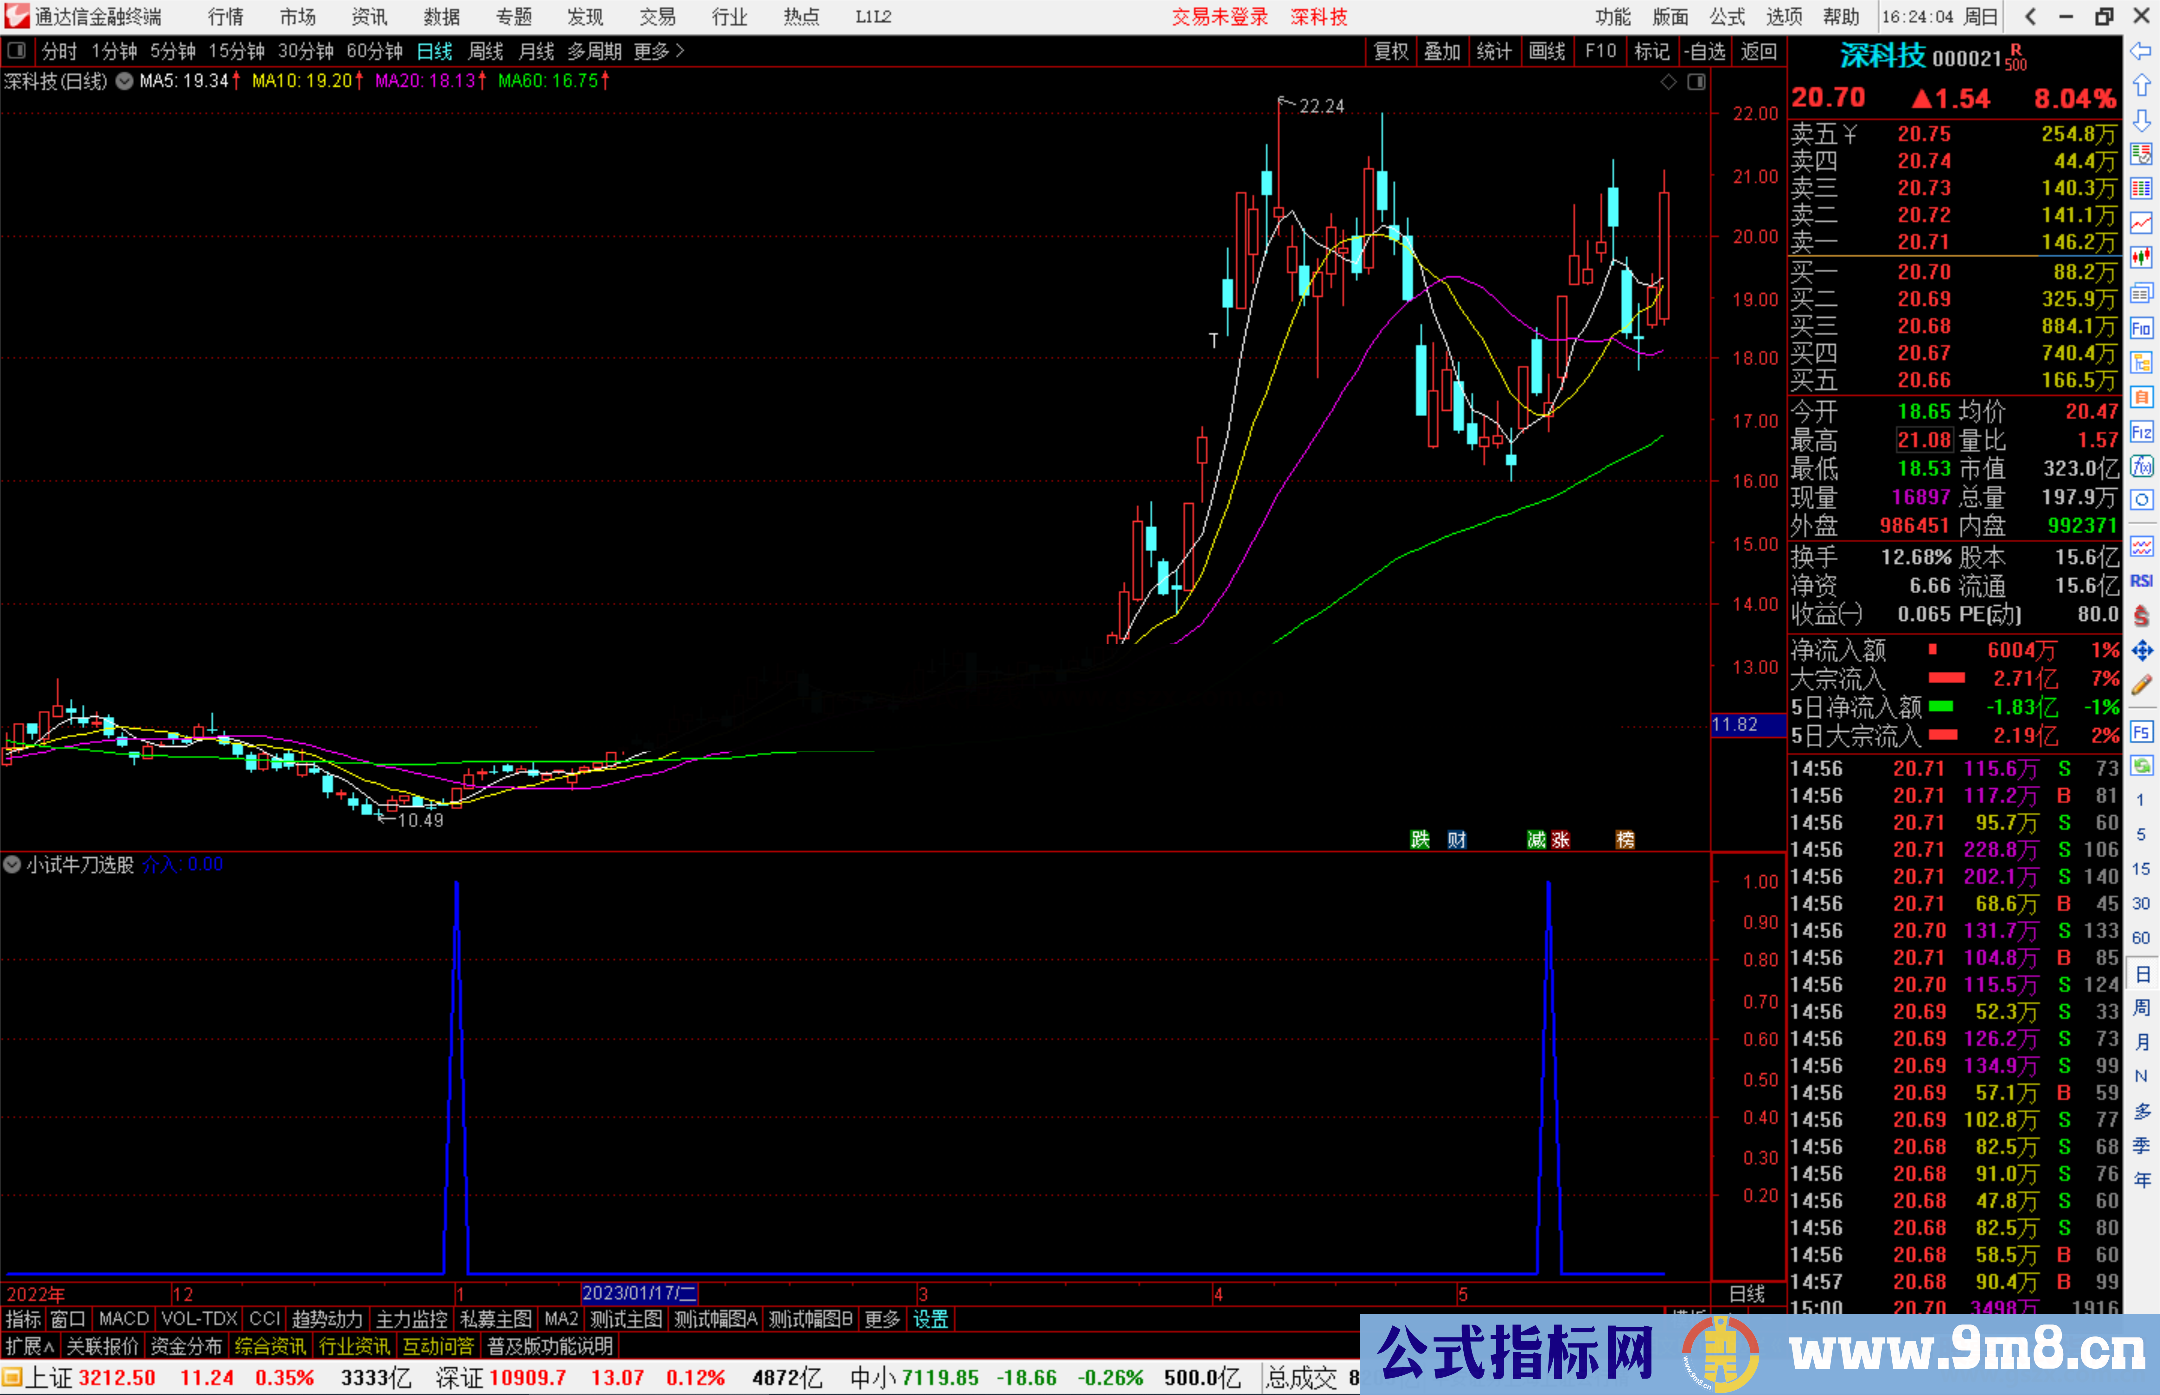
Task: Select the pencil drawing tool icon
Action: (2141, 686)
